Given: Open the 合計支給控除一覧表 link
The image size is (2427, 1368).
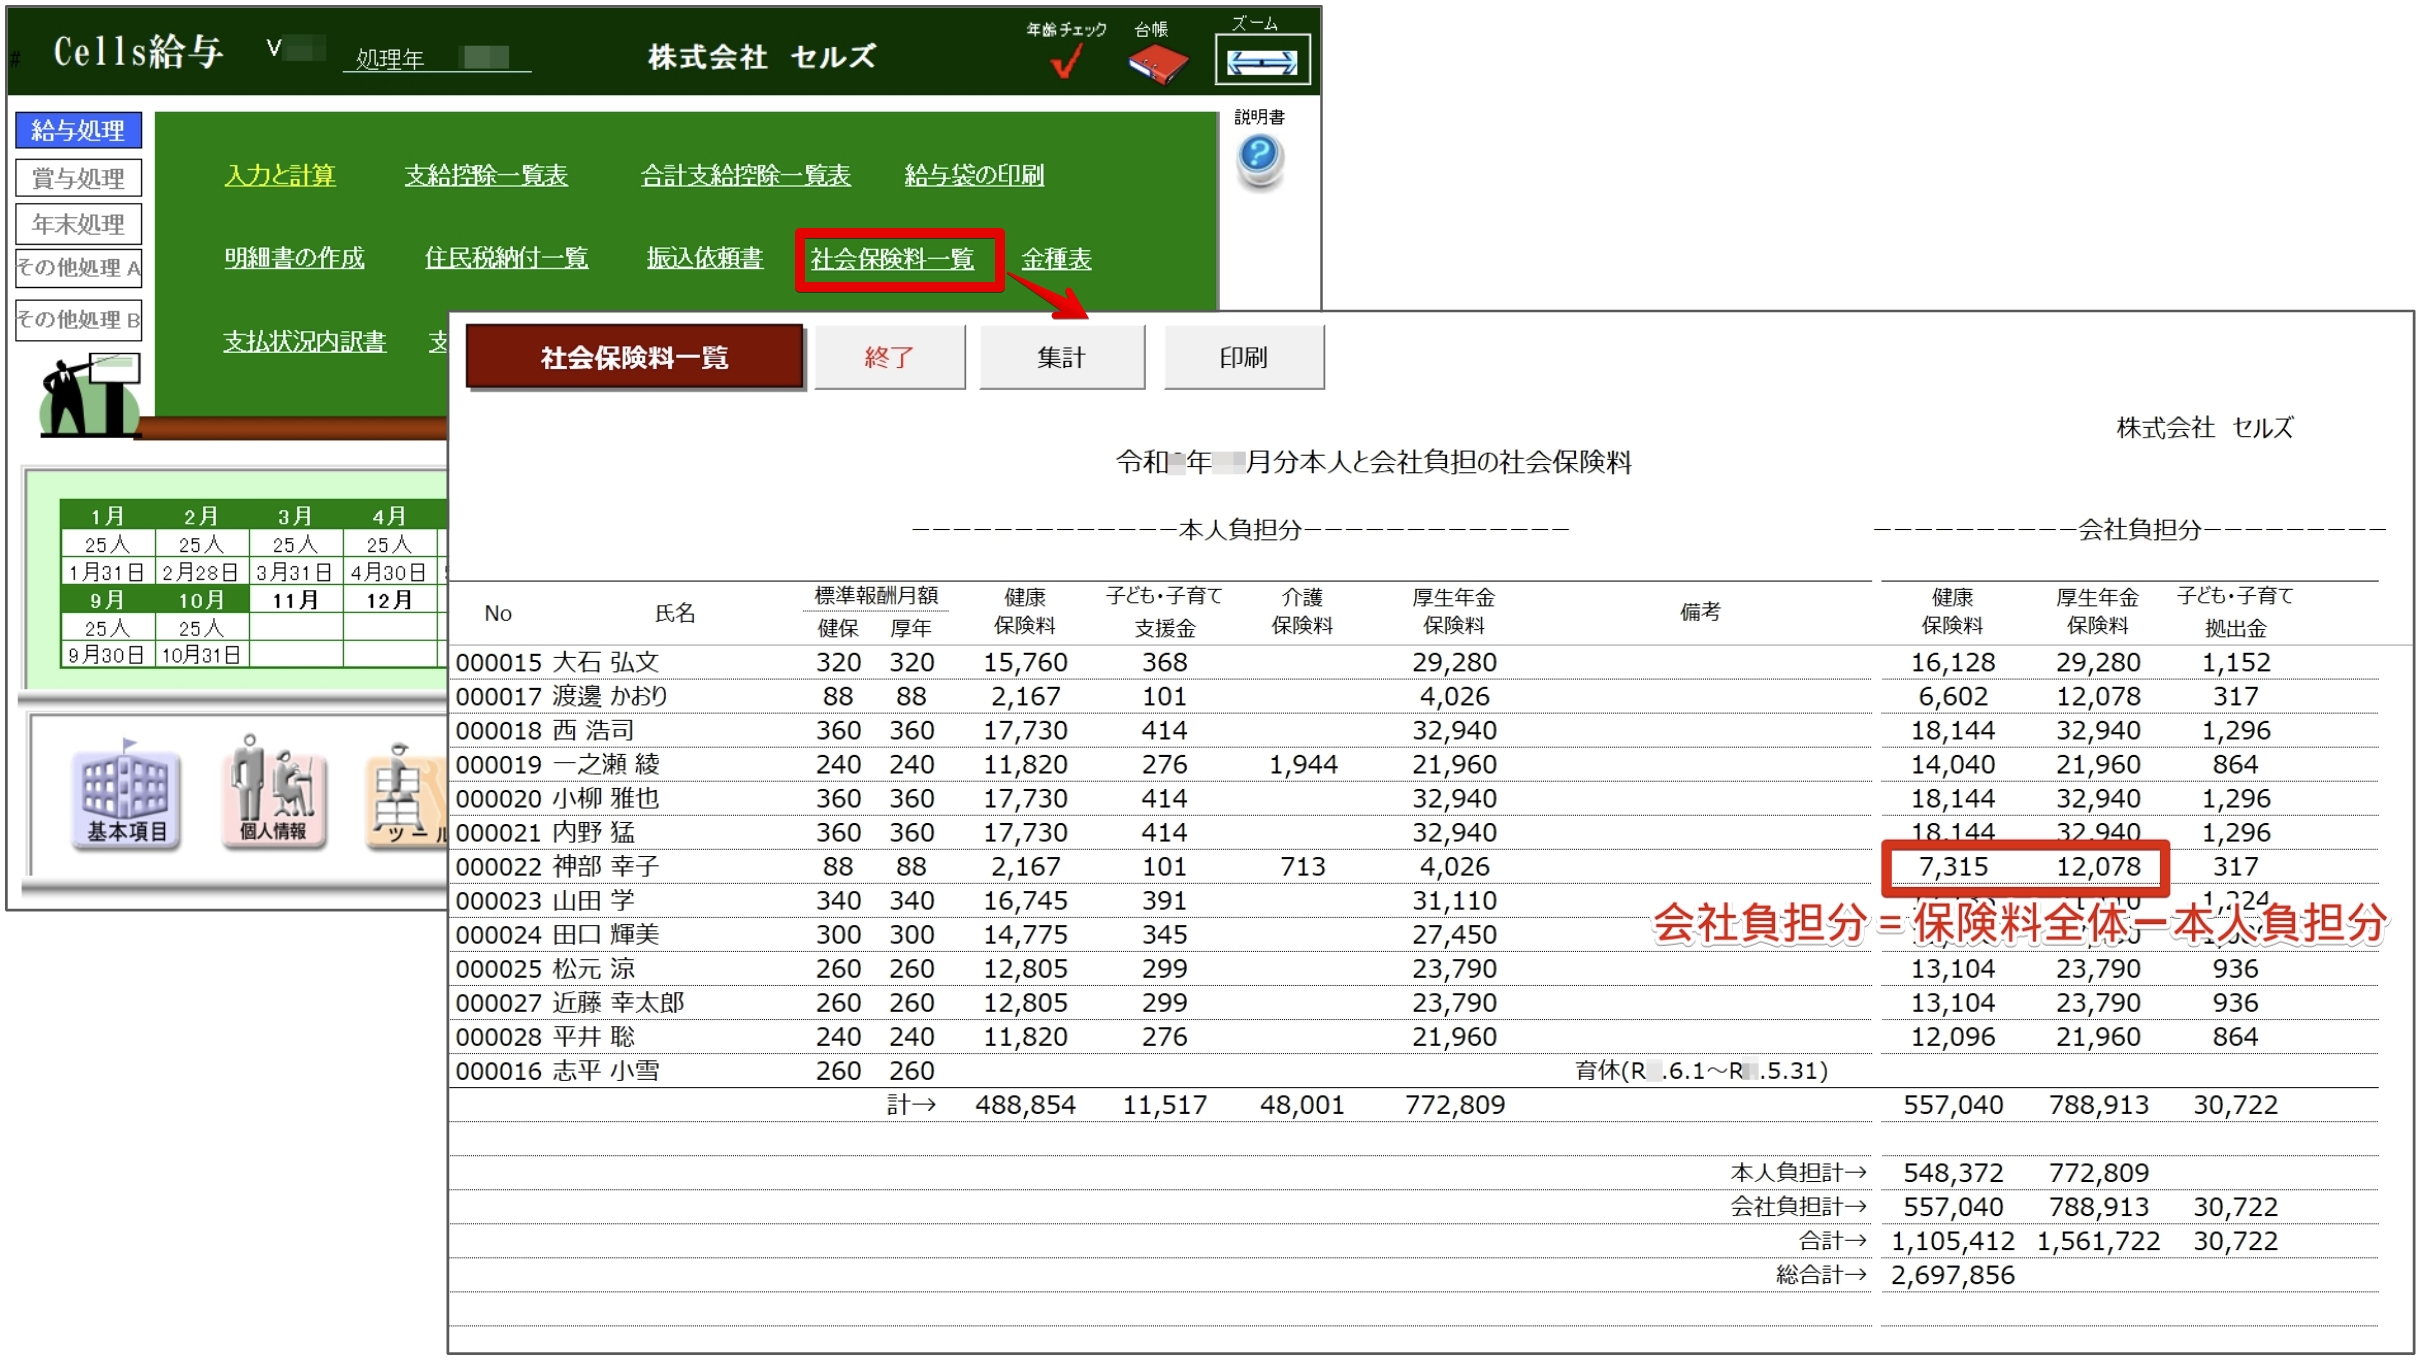Looking at the screenshot, I should click(x=746, y=176).
